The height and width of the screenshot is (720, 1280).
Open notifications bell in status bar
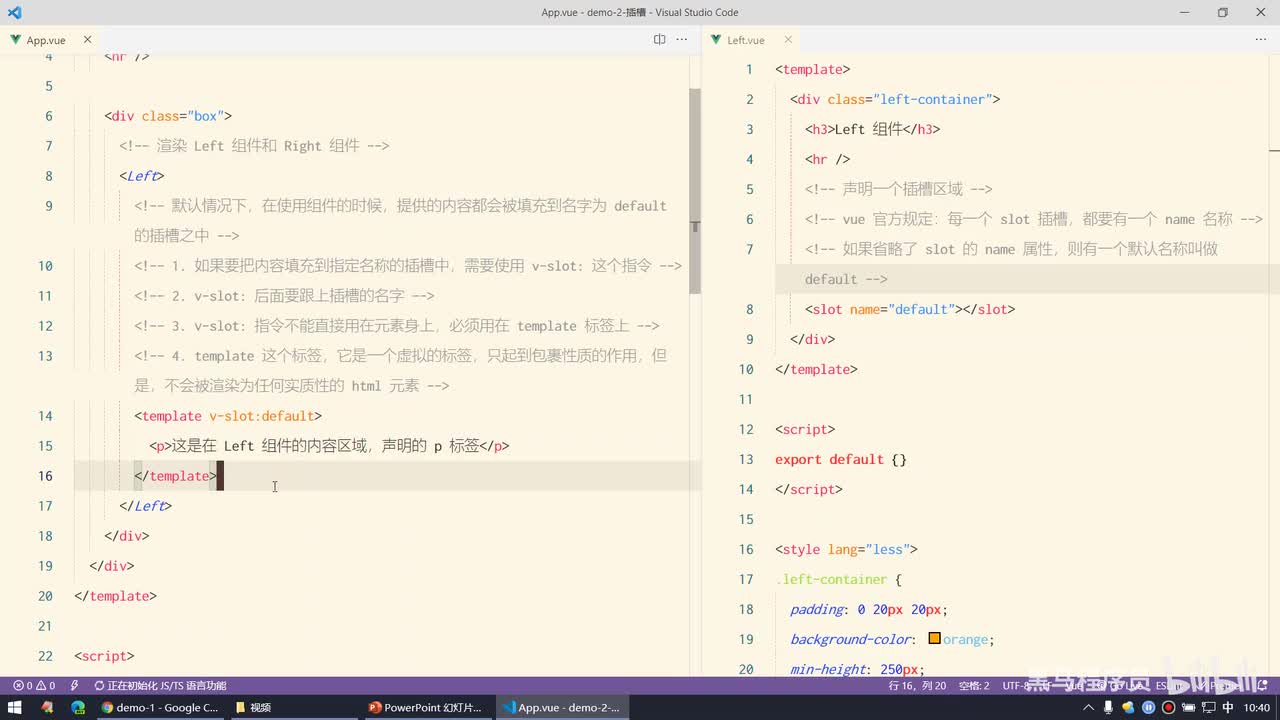pos(1262,686)
